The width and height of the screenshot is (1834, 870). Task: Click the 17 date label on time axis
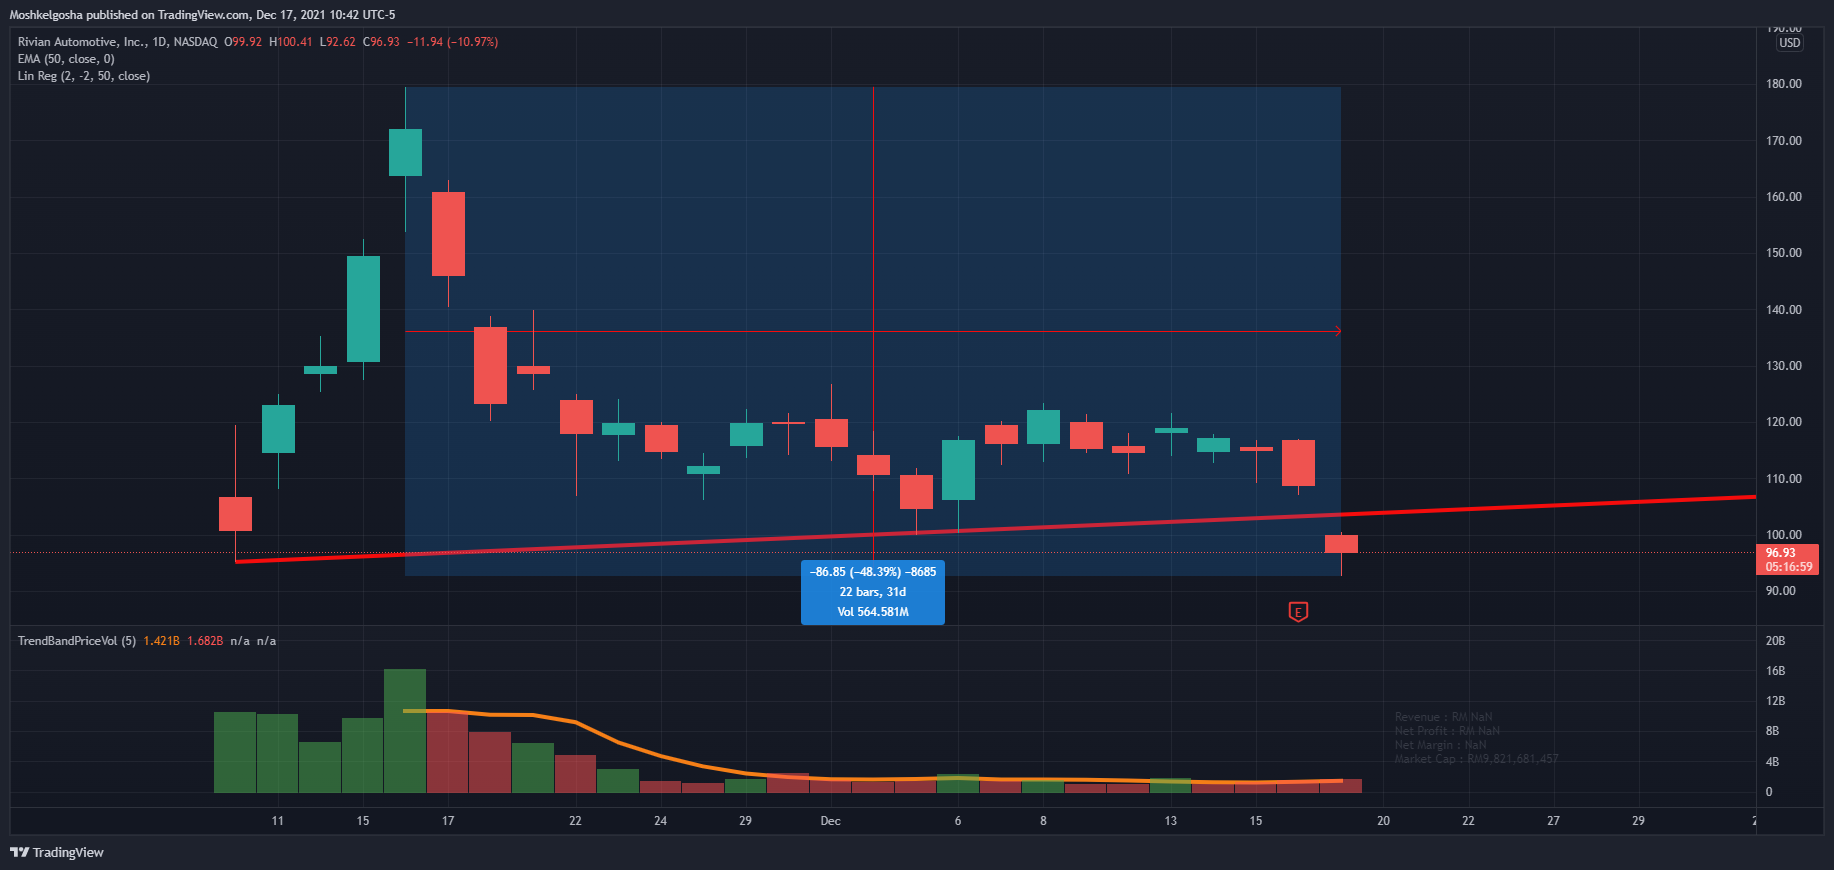448,821
